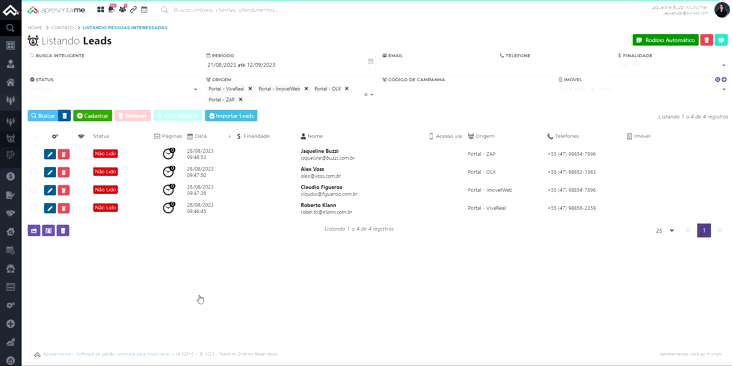This screenshot has height=366, width=732.
Task: Click the first purple bulk action button
Action: tap(34, 230)
